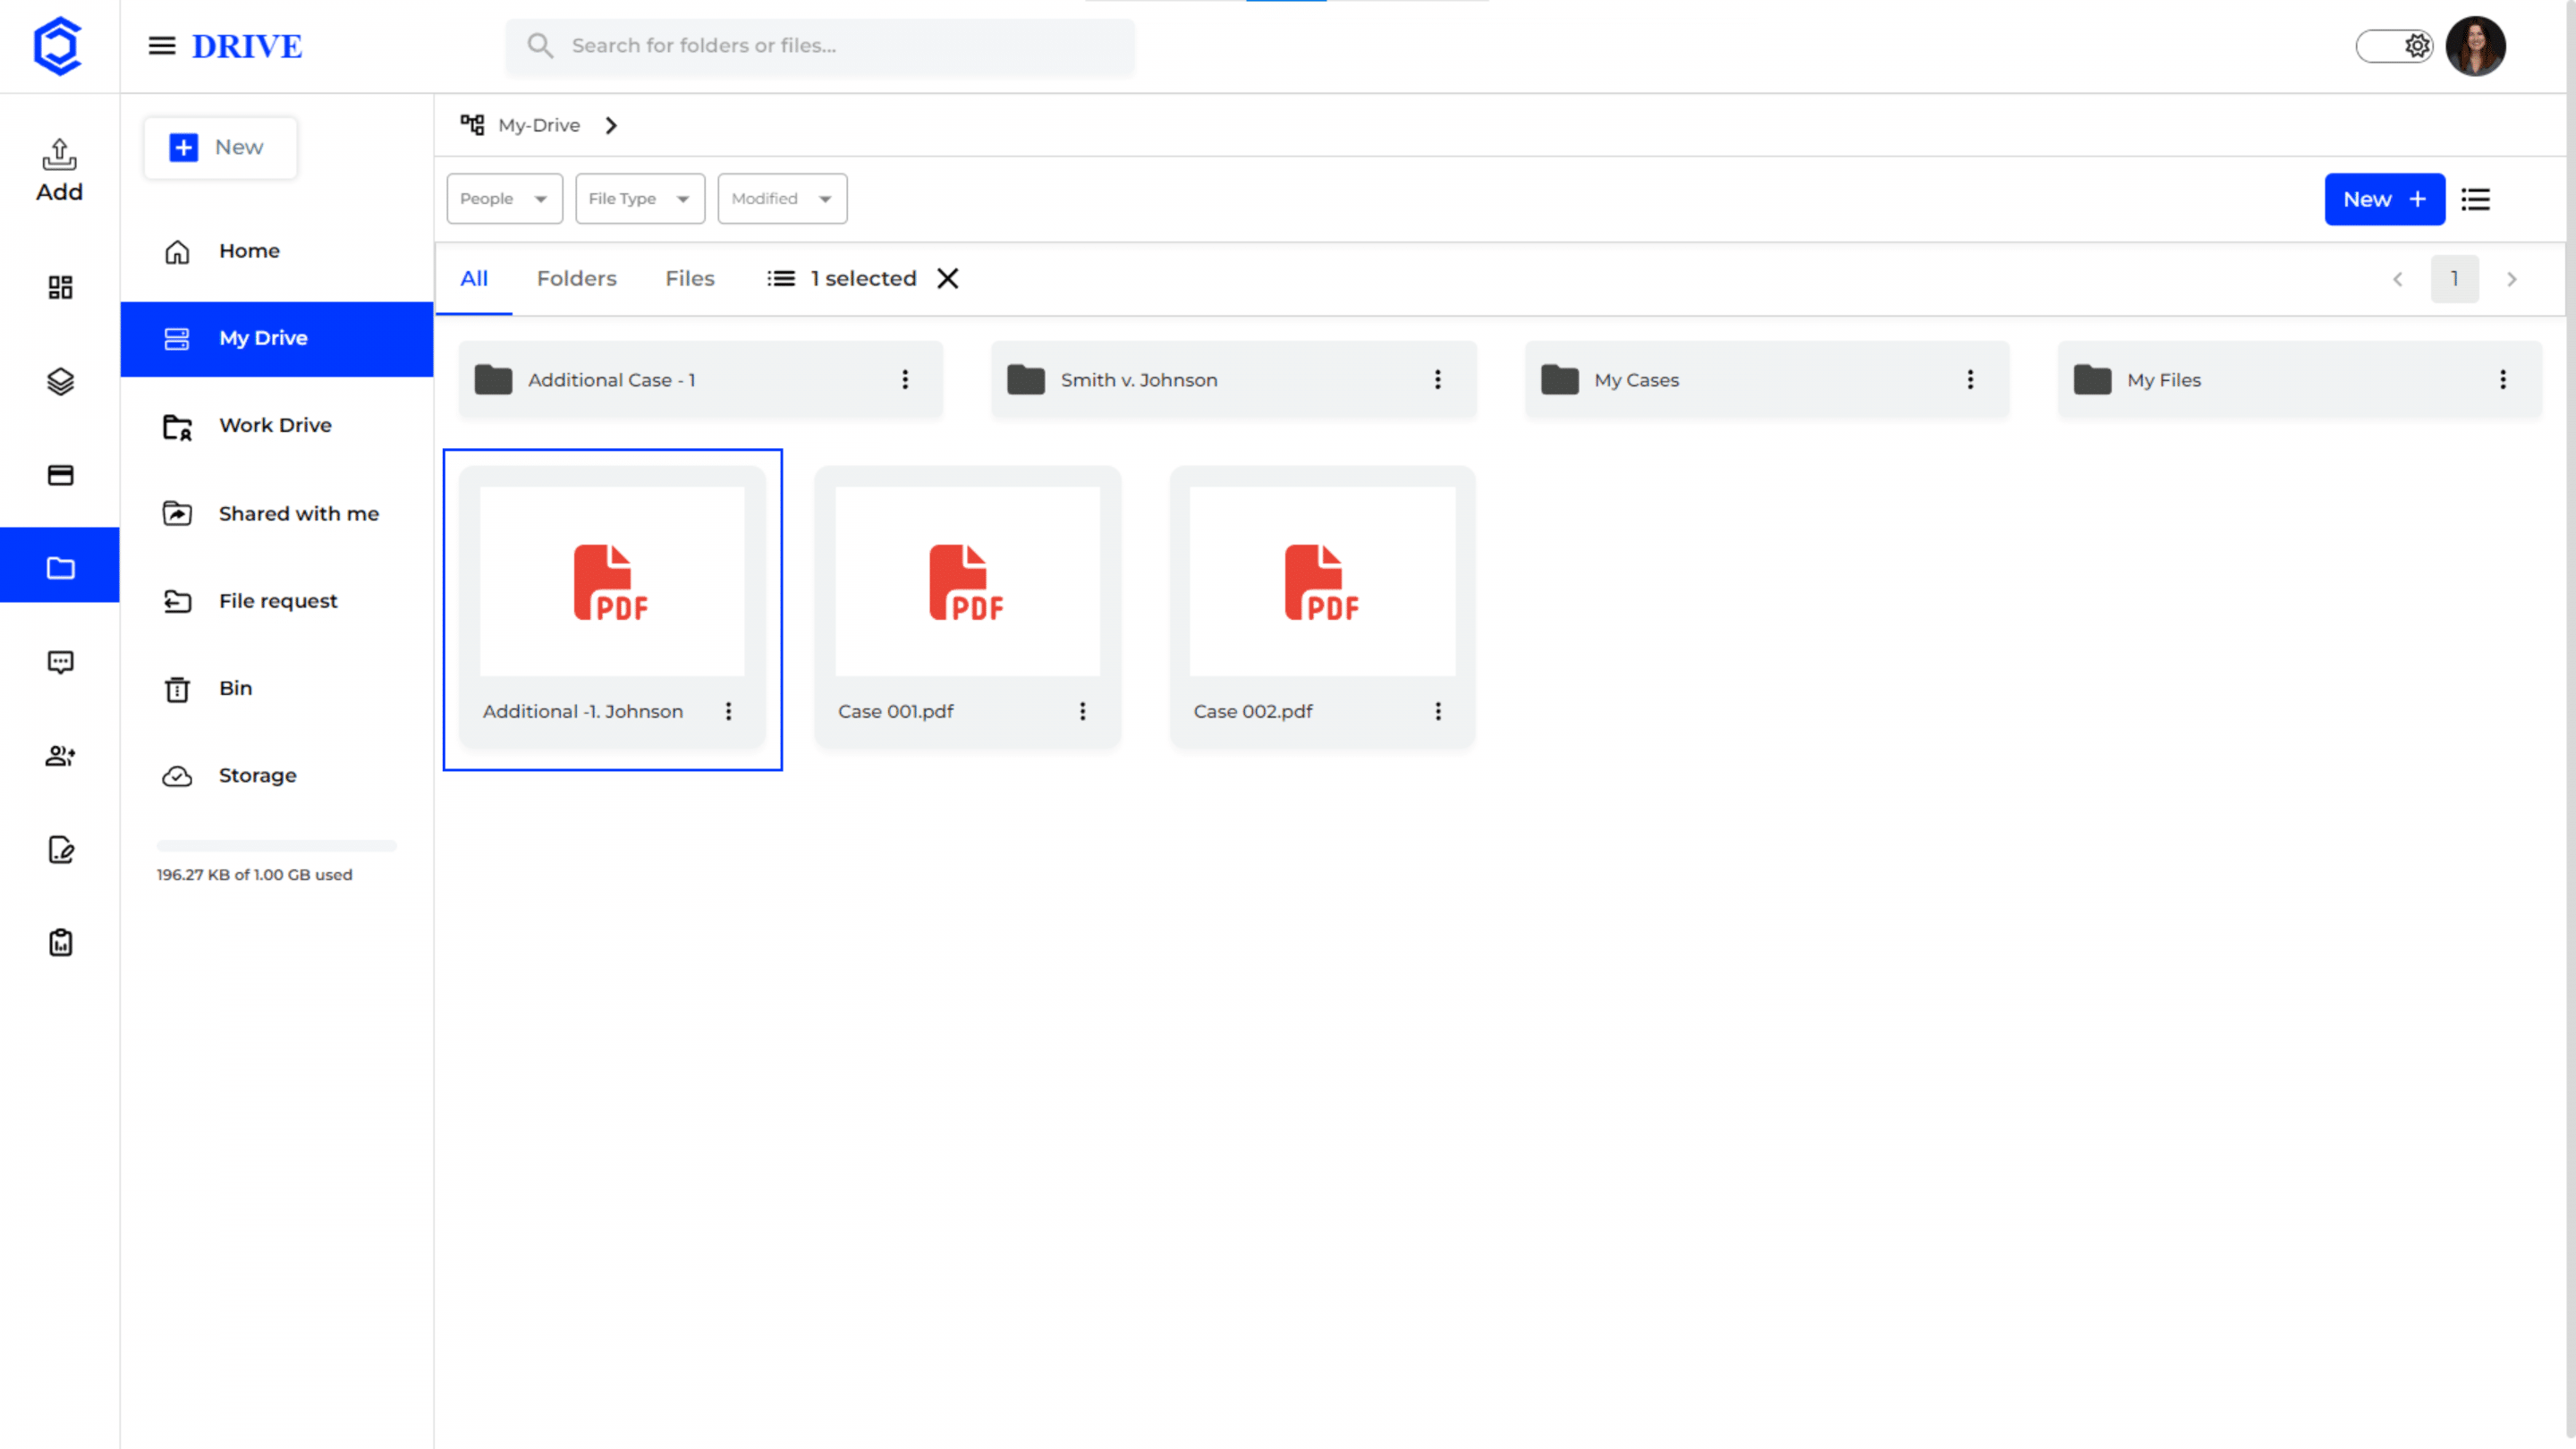This screenshot has width=2576, height=1449.
Task: Expand the Modified filter dropdown
Action: coord(782,199)
